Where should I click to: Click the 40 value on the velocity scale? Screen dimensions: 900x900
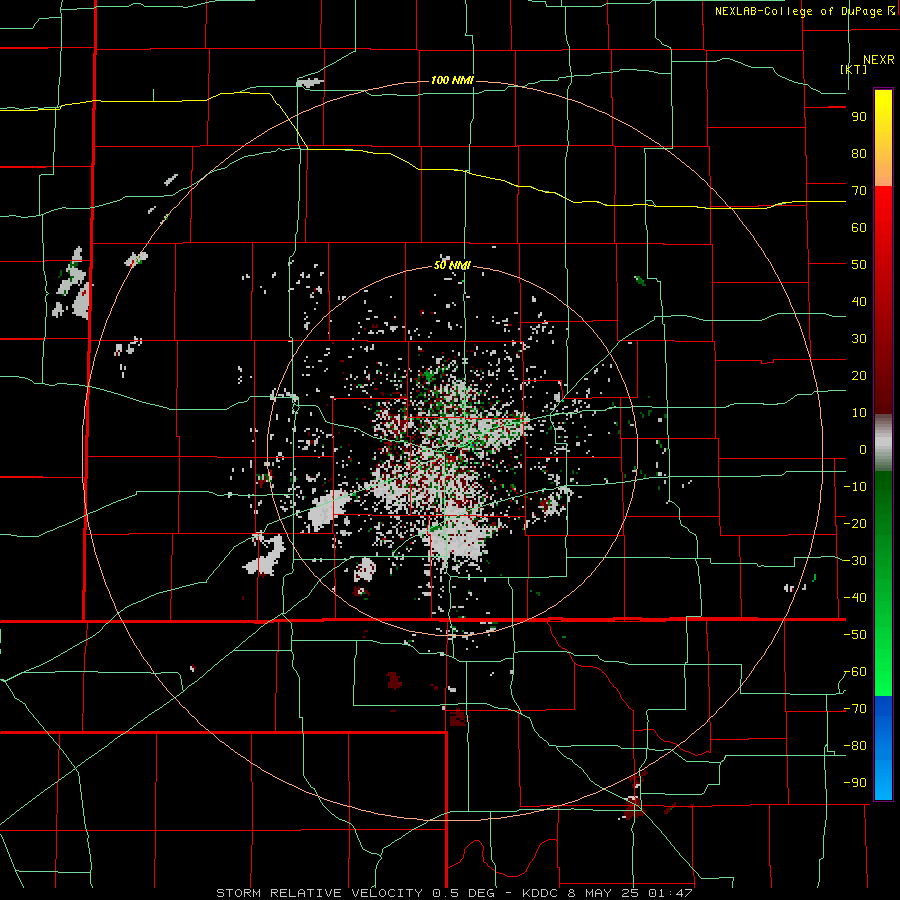(x=859, y=302)
